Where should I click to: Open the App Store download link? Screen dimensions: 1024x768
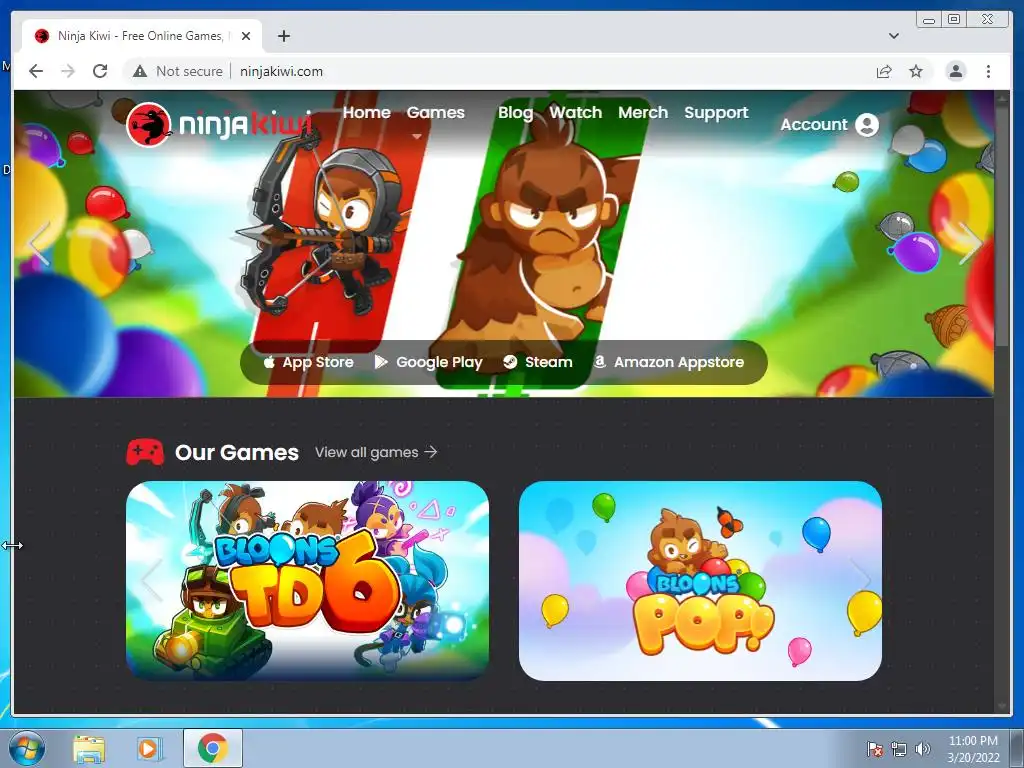coord(308,362)
